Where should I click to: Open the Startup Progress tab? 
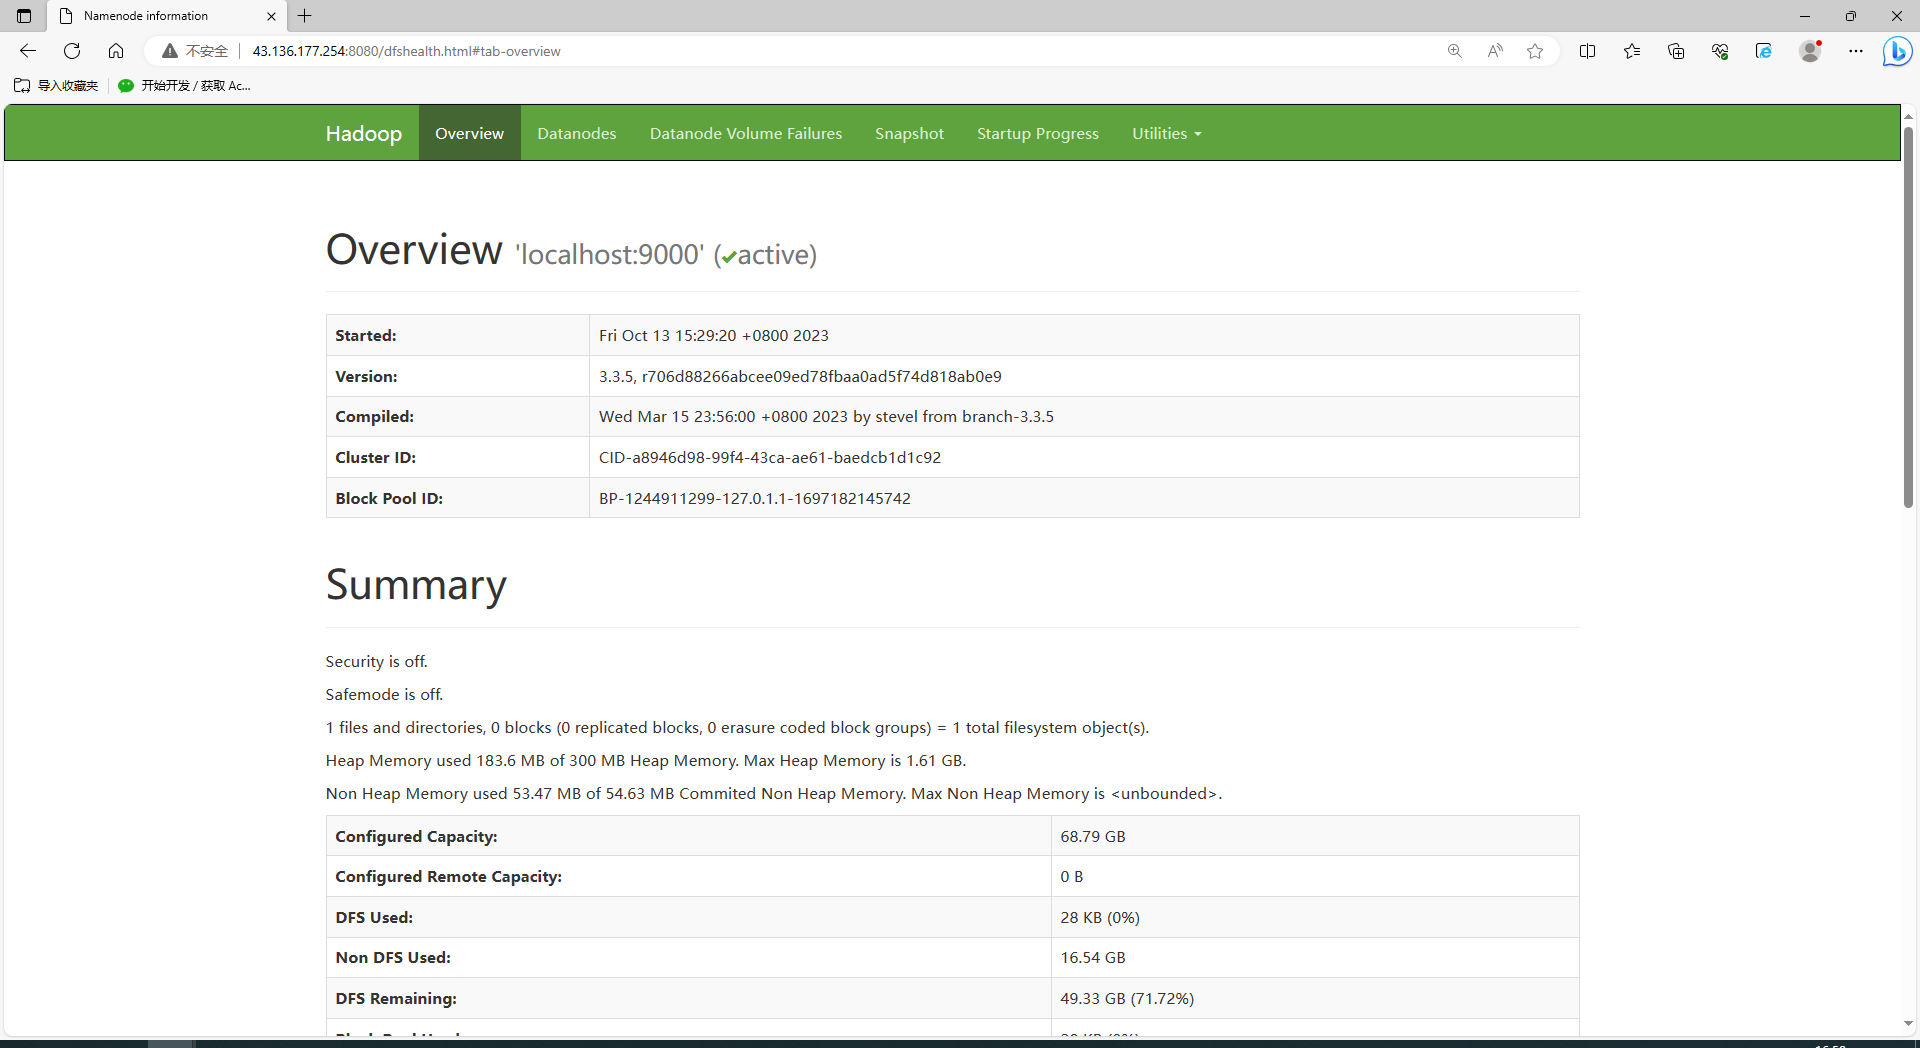pos(1038,133)
